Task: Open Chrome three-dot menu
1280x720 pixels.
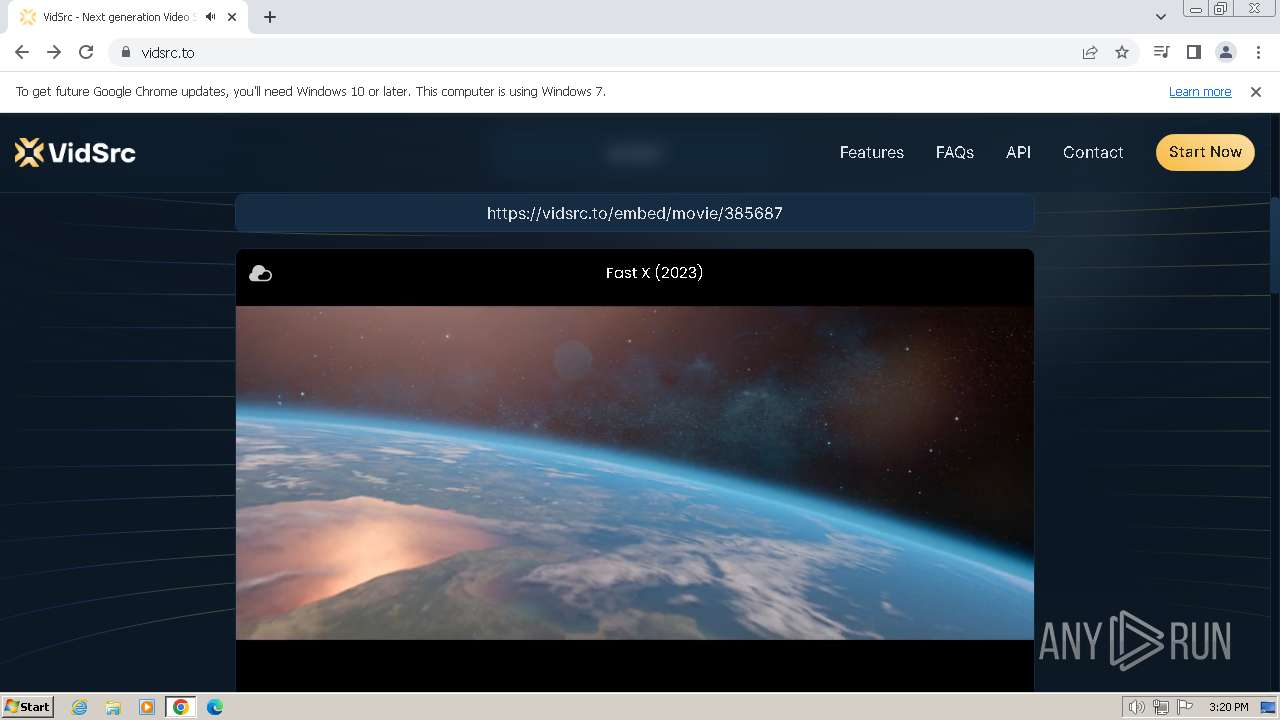Action: (x=1258, y=52)
